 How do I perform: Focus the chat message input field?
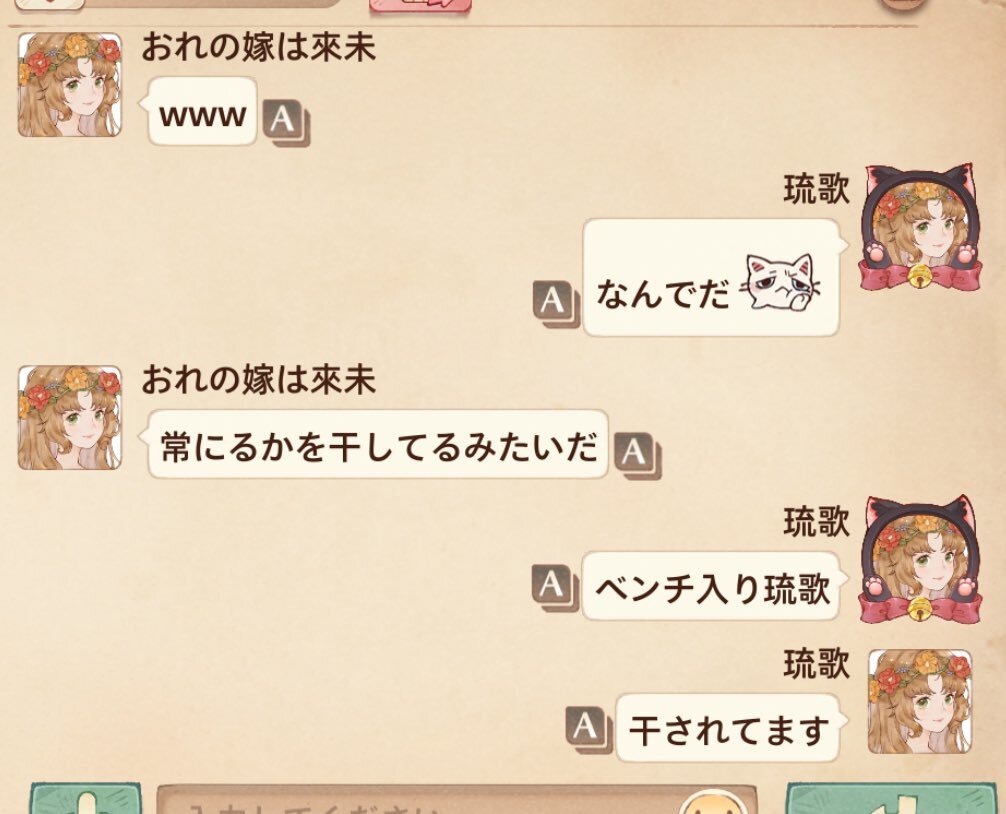coord(457,800)
